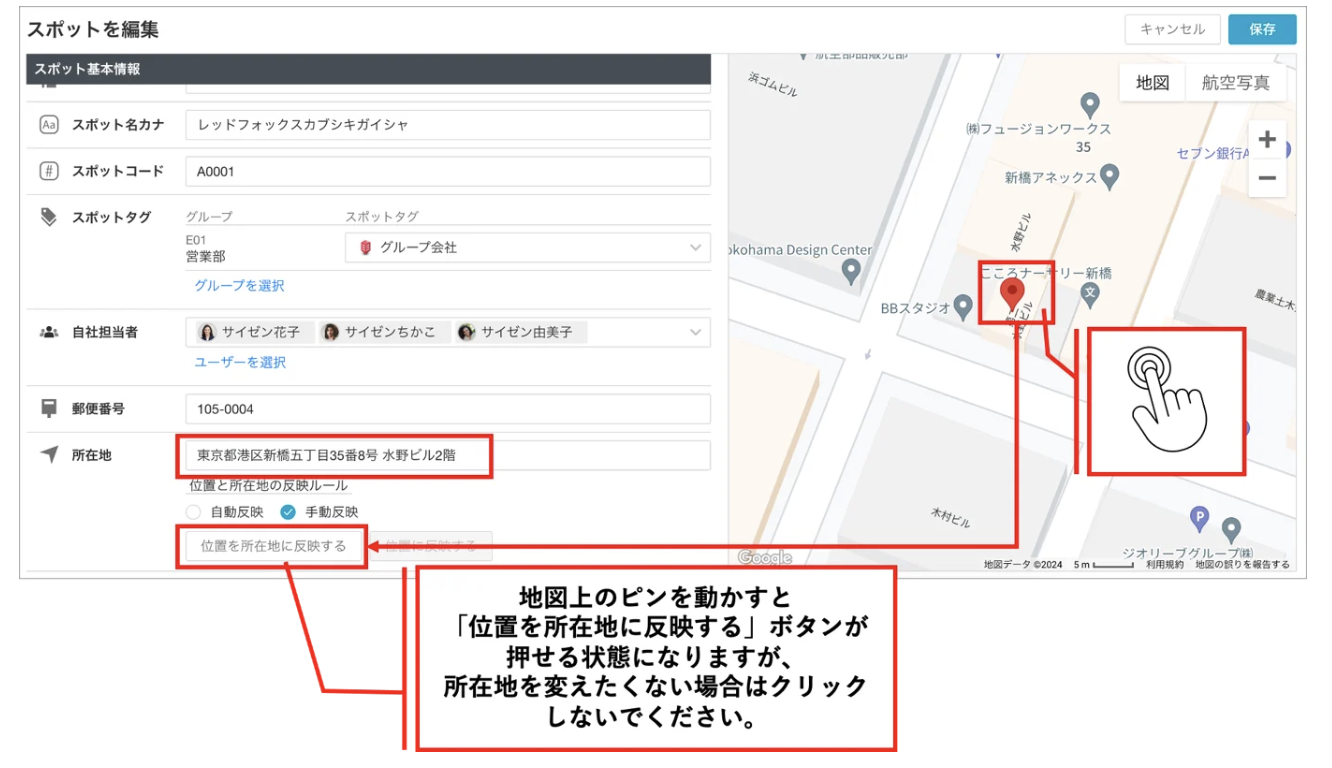The height and width of the screenshot is (768, 1332).
Task: Switch map to 地図 view
Action: click(1152, 83)
